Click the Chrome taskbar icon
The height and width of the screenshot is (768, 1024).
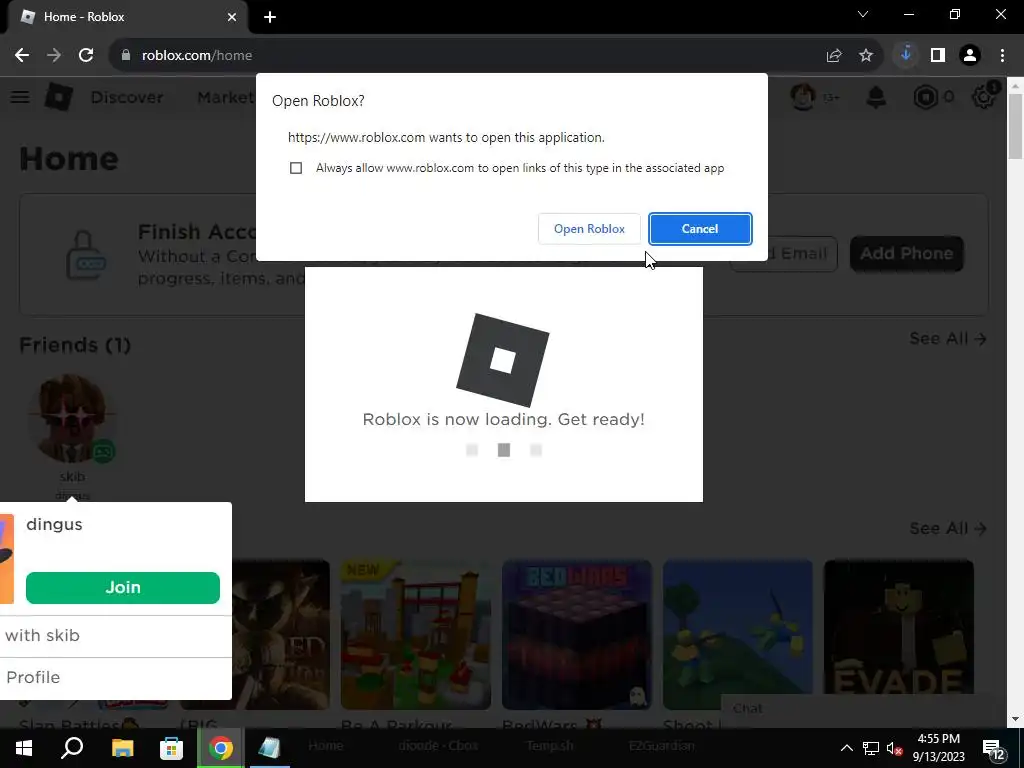click(x=221, y=748)
